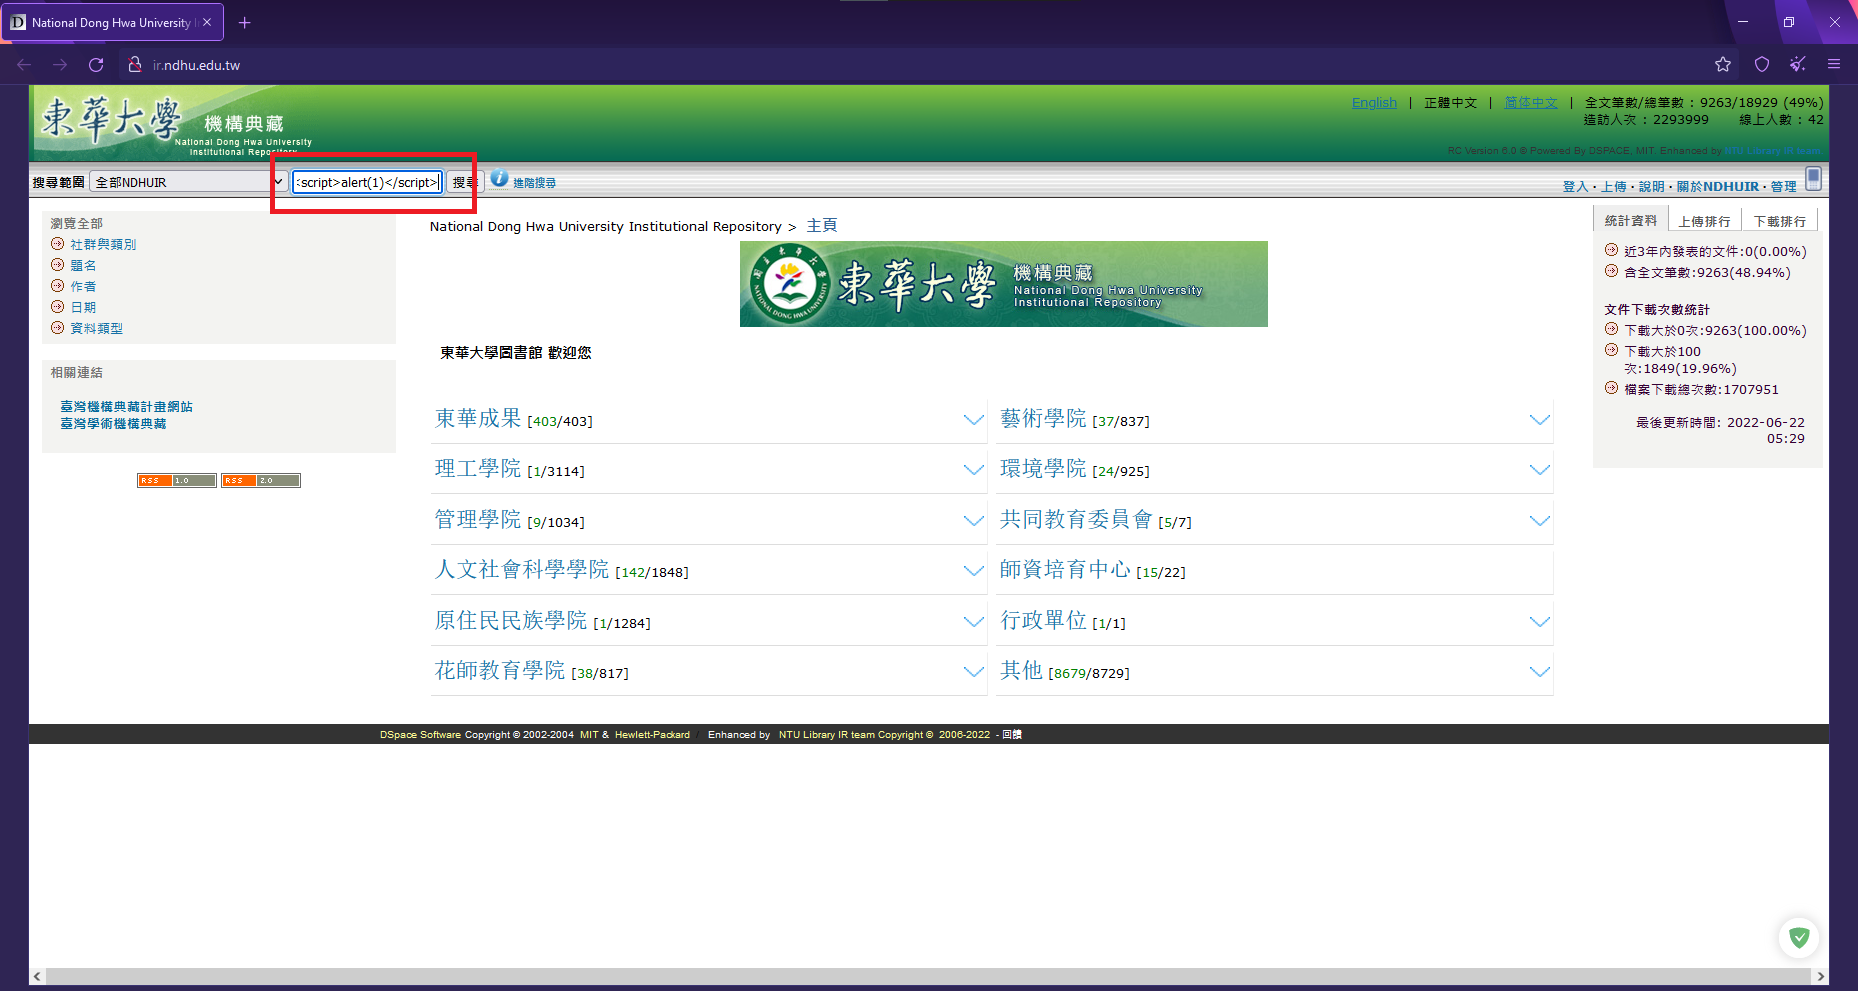
Task: Click the 登入 login link
Action: (1576, 186)
